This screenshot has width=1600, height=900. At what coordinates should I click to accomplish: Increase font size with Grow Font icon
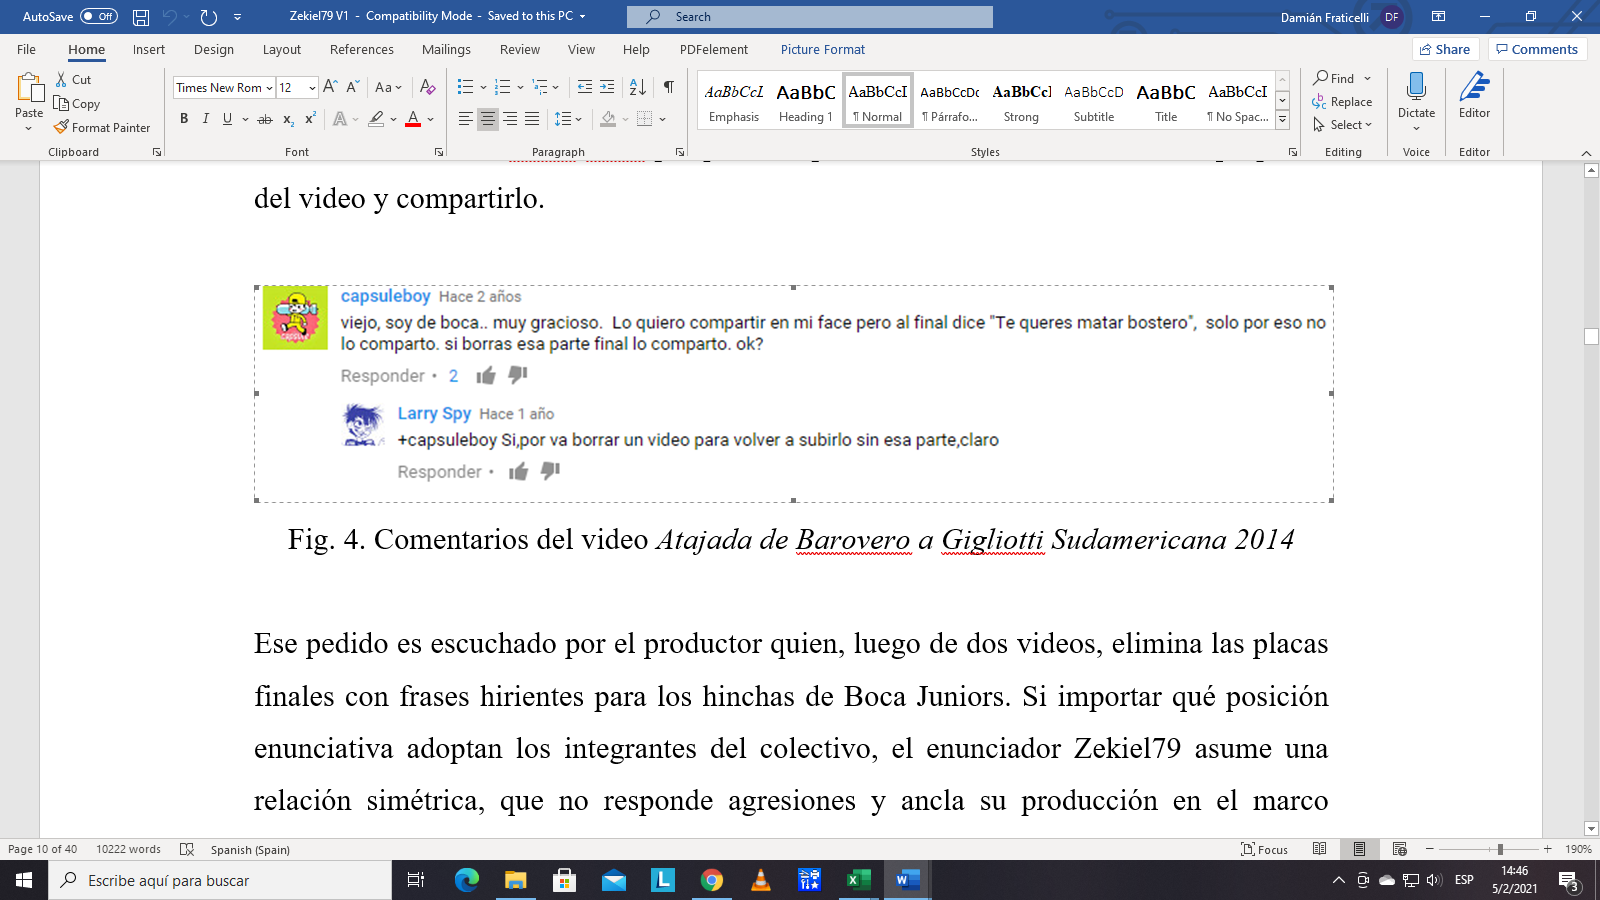(330, 87)
